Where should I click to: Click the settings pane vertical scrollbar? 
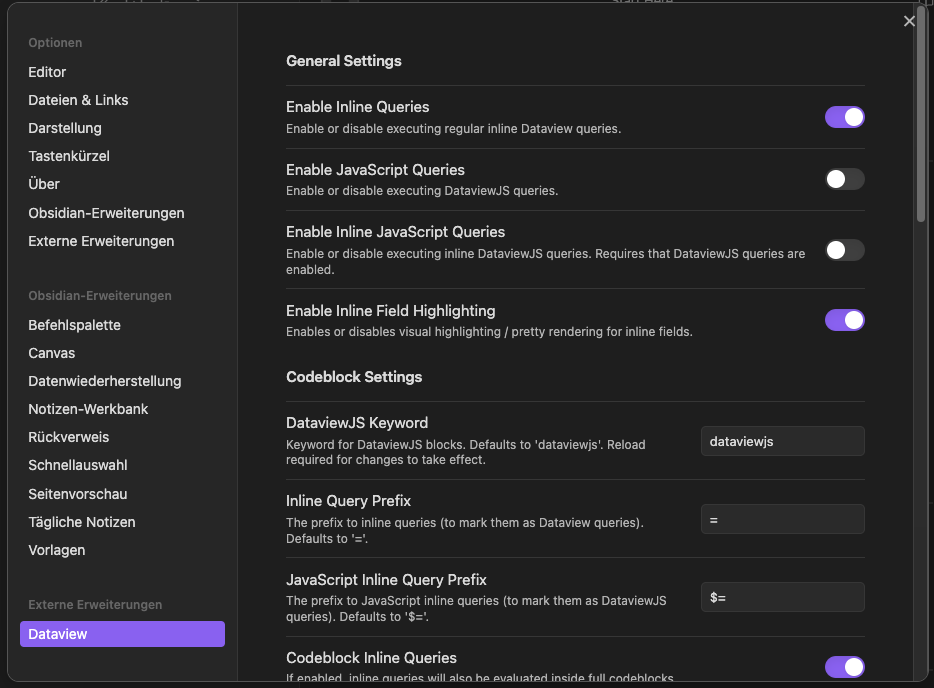[x=921, y=113]
